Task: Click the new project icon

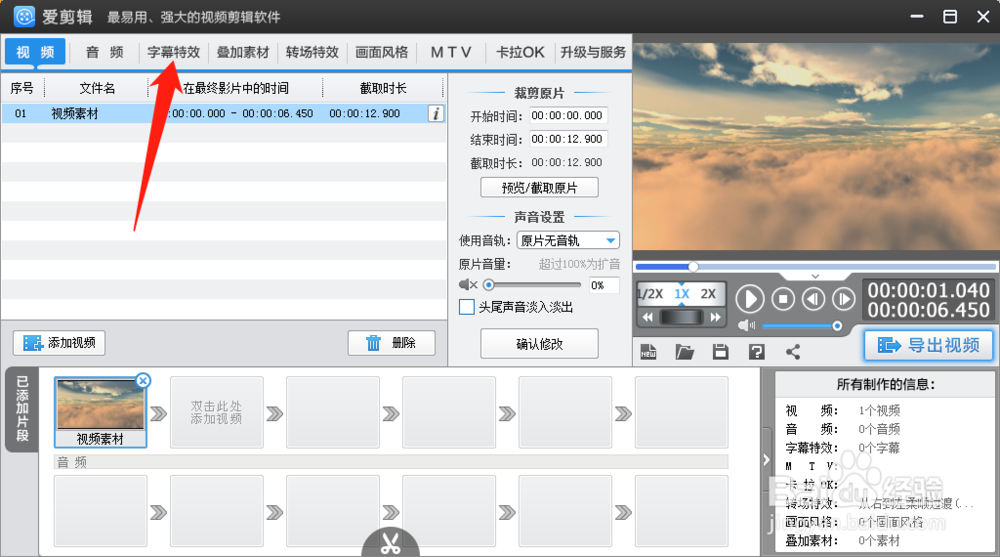Action: point(649,352)
